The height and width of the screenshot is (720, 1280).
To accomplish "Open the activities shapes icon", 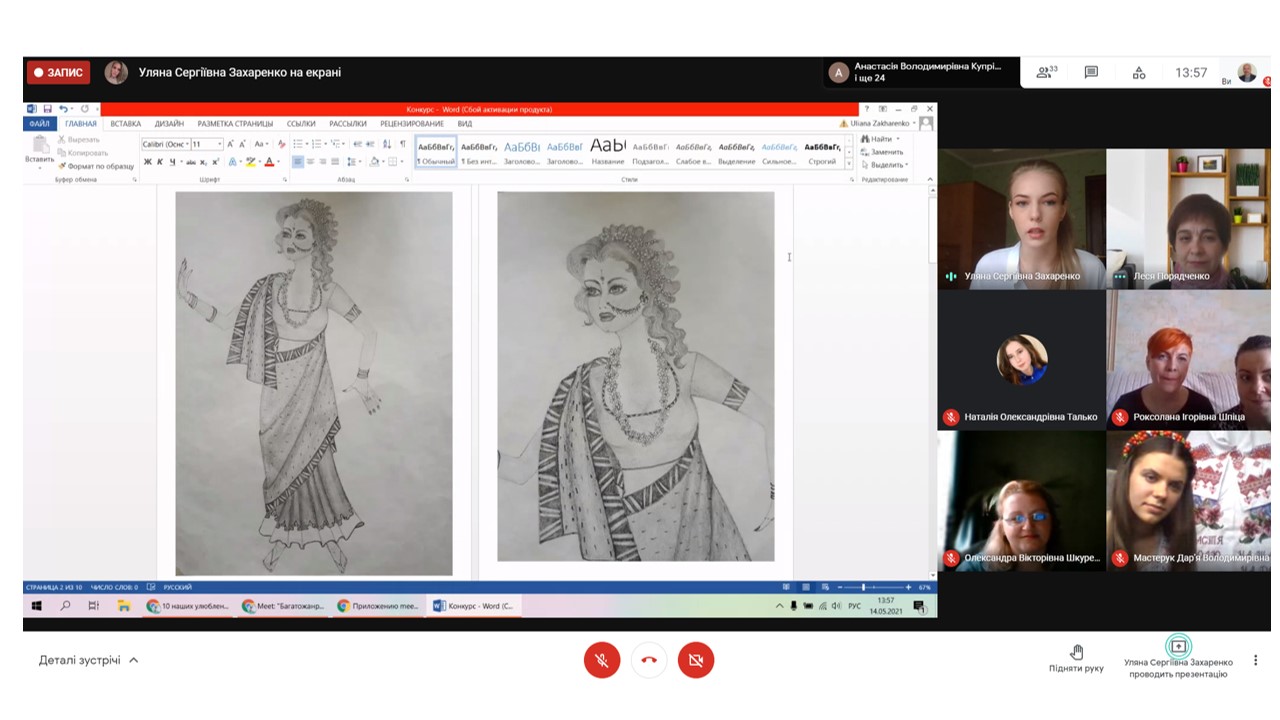I will pos(1138,72).
